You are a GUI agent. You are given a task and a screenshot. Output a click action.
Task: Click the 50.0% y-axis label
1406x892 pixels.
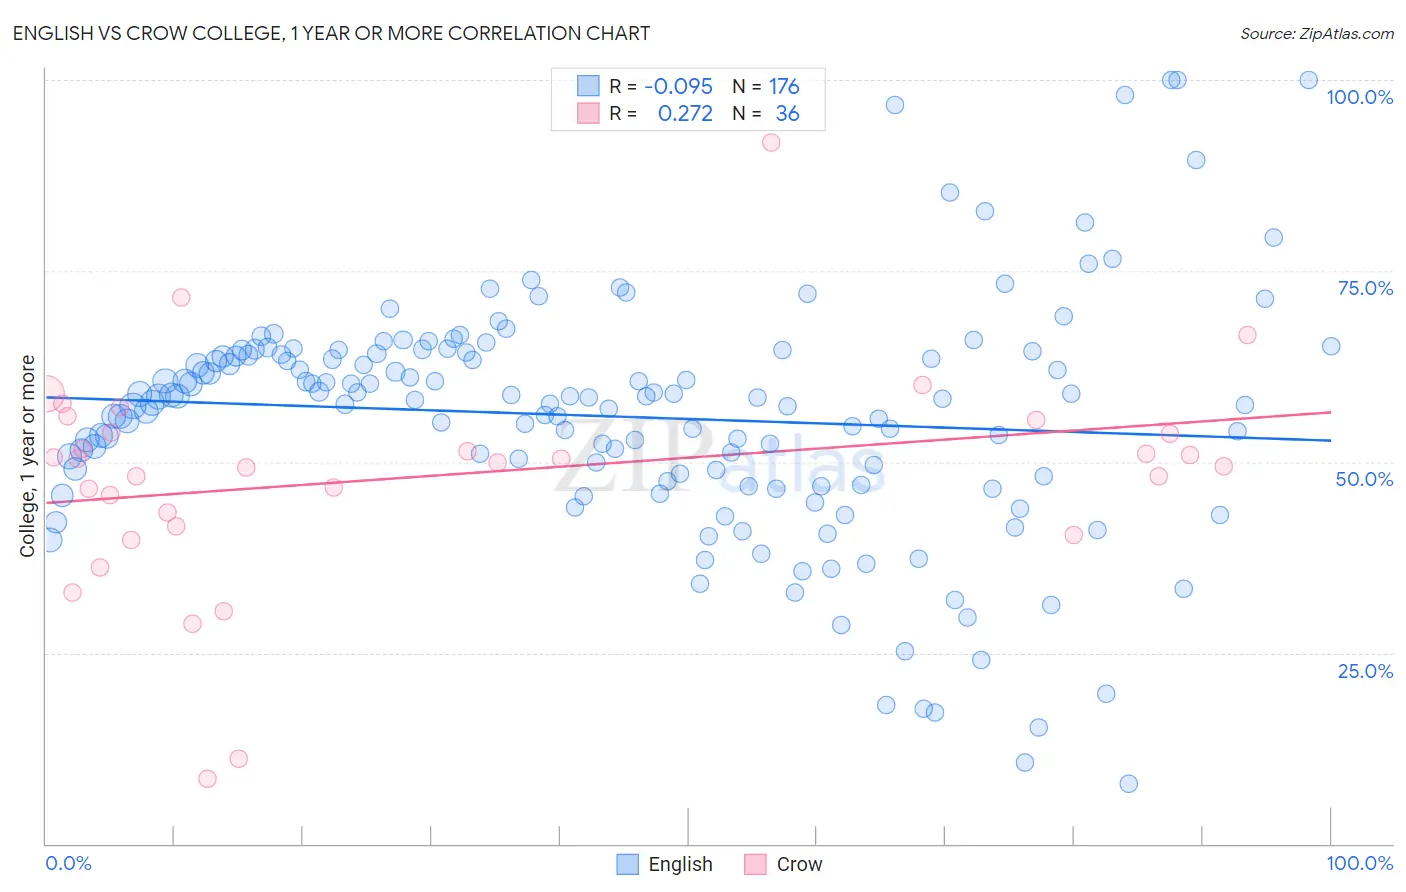pos(1364,479)
